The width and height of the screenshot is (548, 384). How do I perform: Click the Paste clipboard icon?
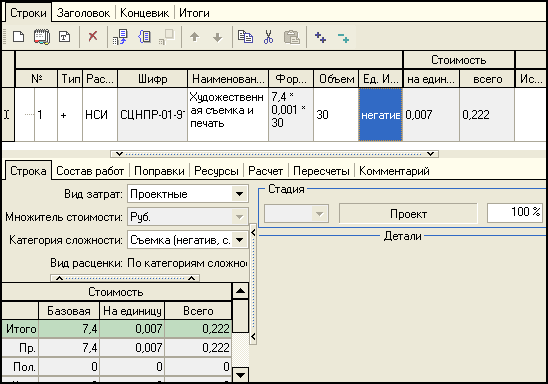click(292, 37)
